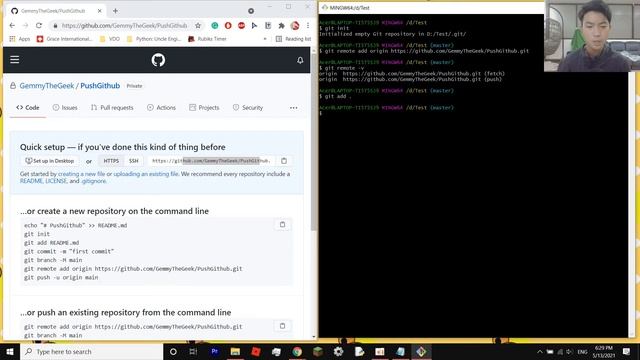Click the Set up in Desktop button
640x360 pixels.
click(x=49, y=161)
